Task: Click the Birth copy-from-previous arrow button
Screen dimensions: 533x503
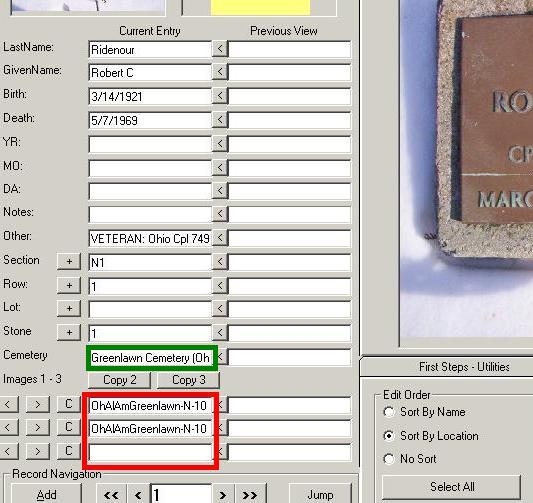Action: click(220, 96)
